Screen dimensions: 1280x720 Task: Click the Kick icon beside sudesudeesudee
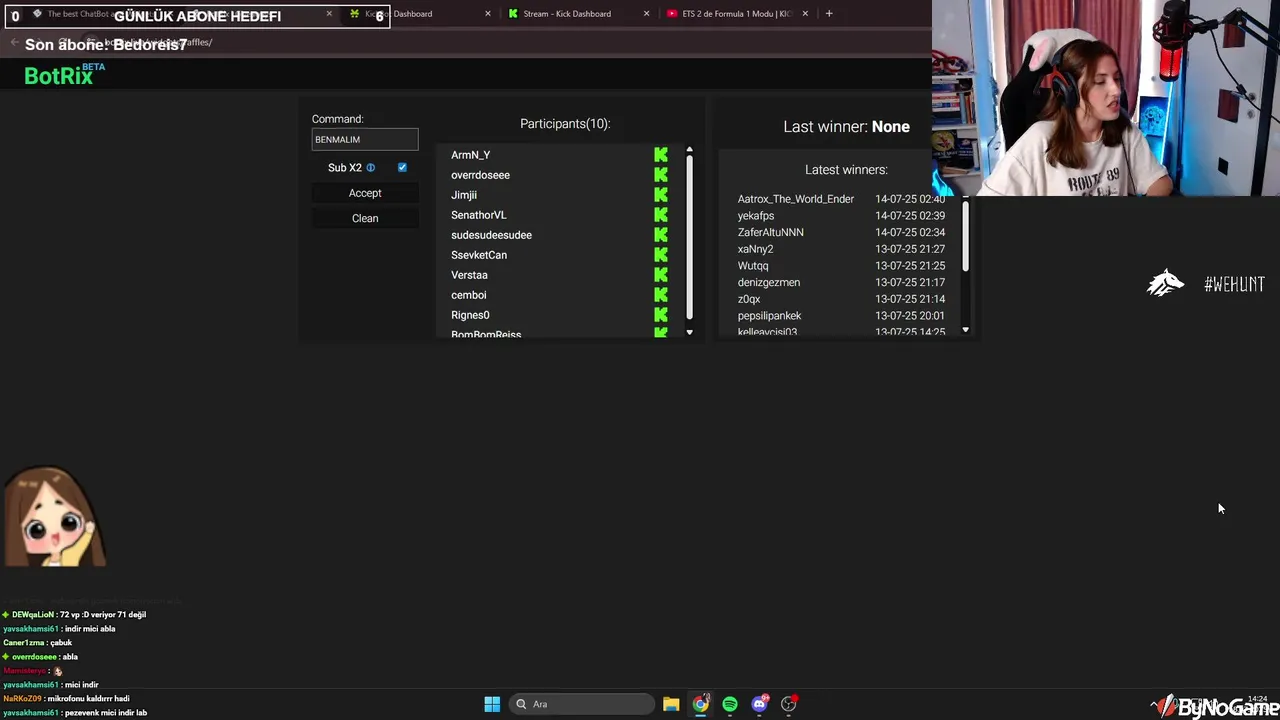(x=661, y=235)
